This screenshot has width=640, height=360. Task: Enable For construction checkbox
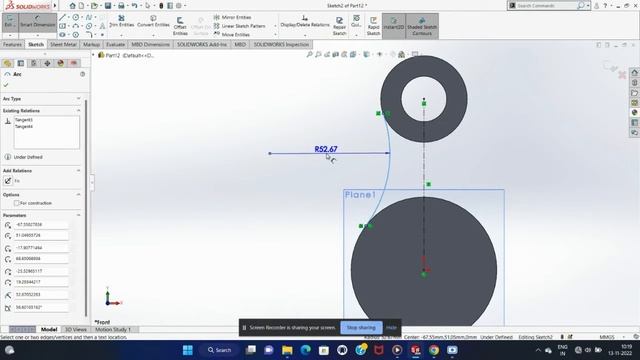(17, 203)
